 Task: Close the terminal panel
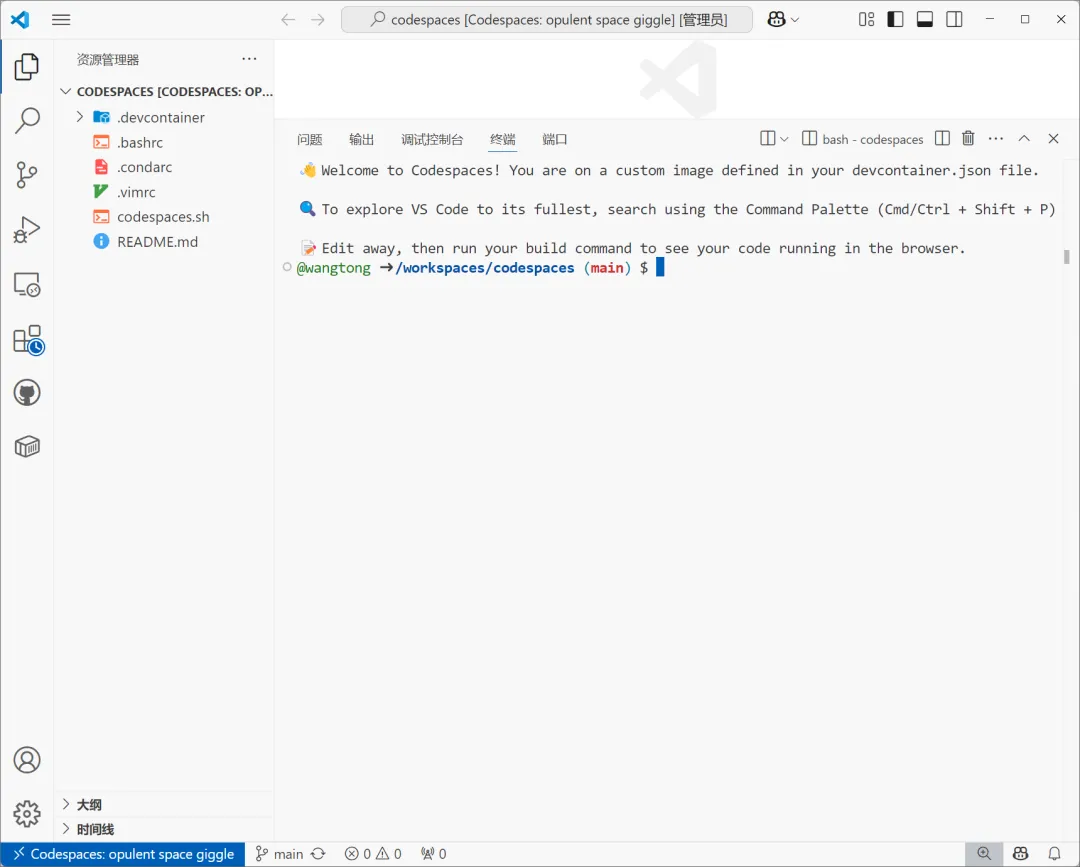pos(1053,138)
